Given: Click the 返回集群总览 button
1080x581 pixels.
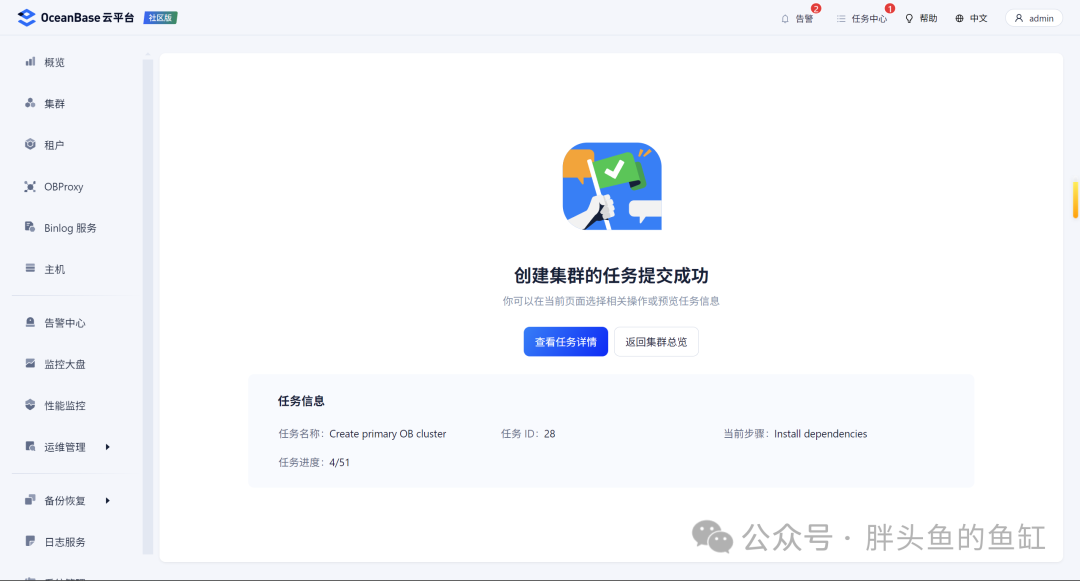Looking at the screenshot, I should tap(656, 341).
